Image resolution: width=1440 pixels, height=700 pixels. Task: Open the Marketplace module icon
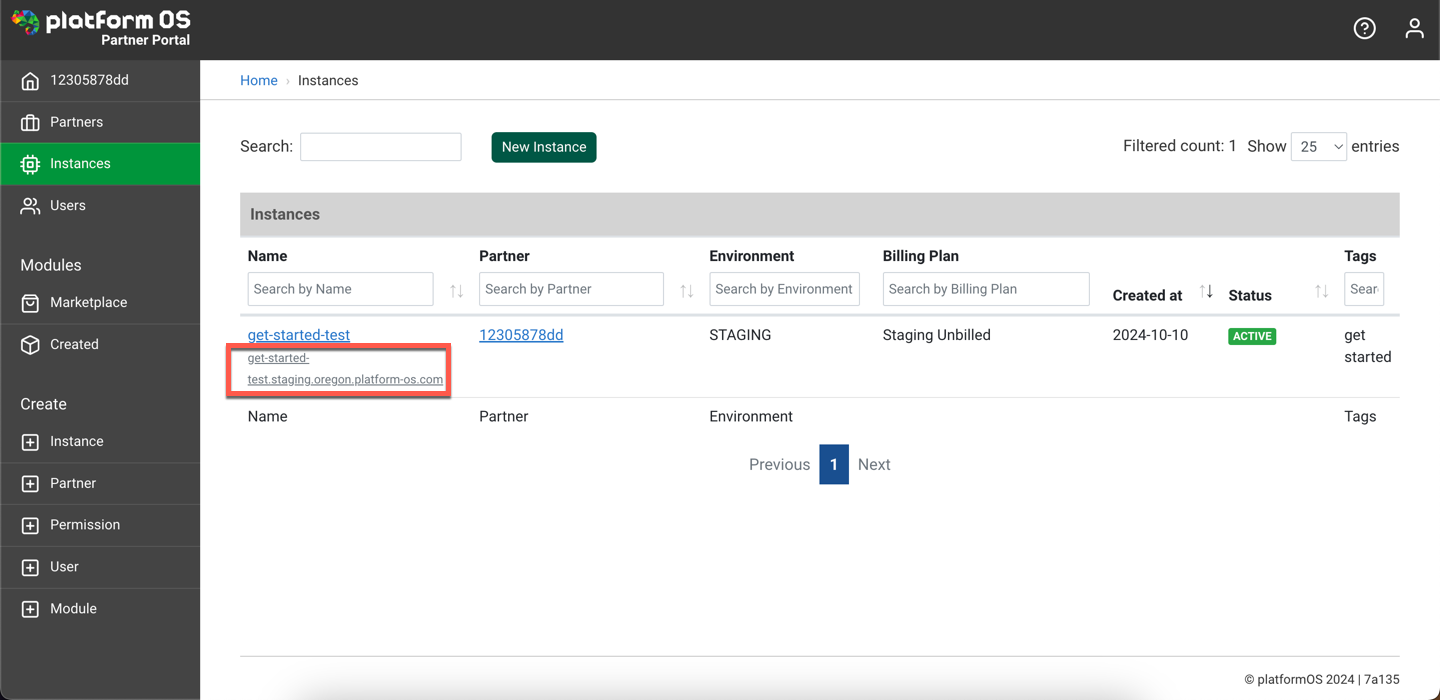(x=30, y=302)
